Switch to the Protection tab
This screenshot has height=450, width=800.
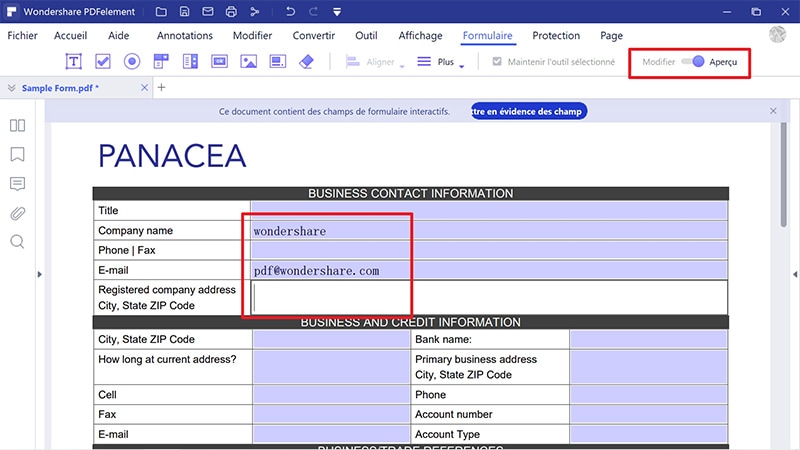pyautogui.click(x=556, y=36)
